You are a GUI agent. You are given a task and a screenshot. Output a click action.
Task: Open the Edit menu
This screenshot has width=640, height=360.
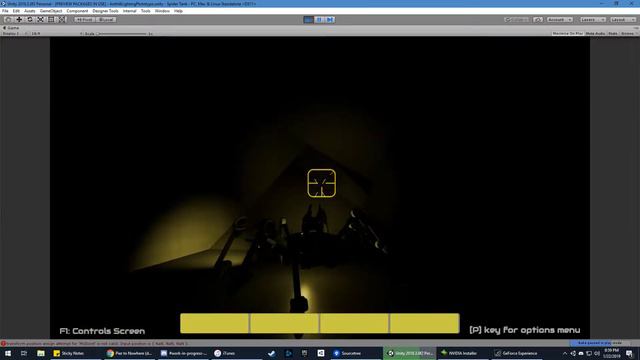(x=16, y=11)
